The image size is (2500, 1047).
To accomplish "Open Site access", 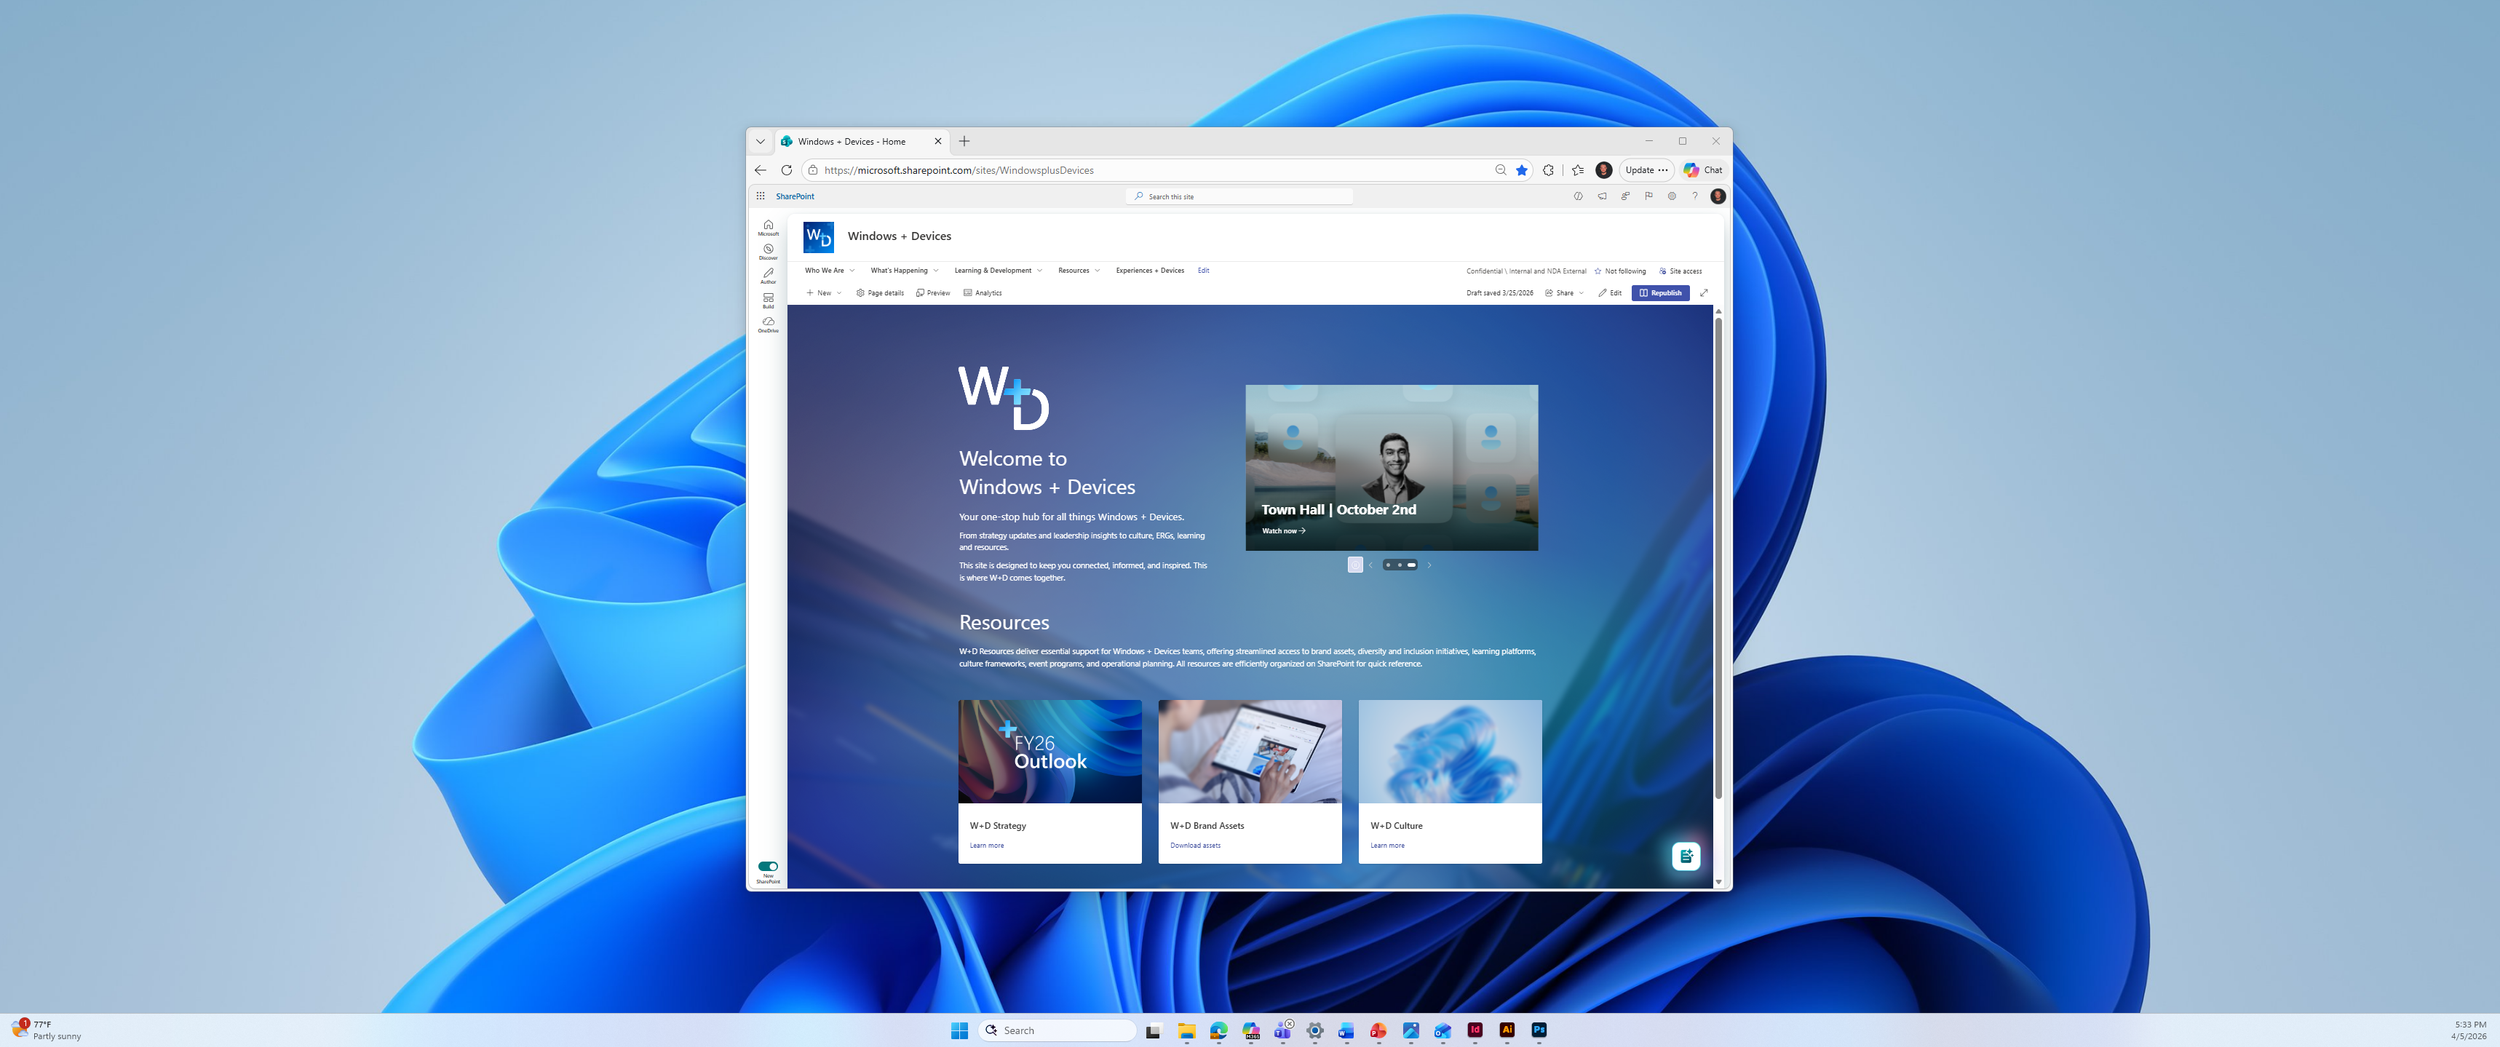I will [x=1680, y=271].
